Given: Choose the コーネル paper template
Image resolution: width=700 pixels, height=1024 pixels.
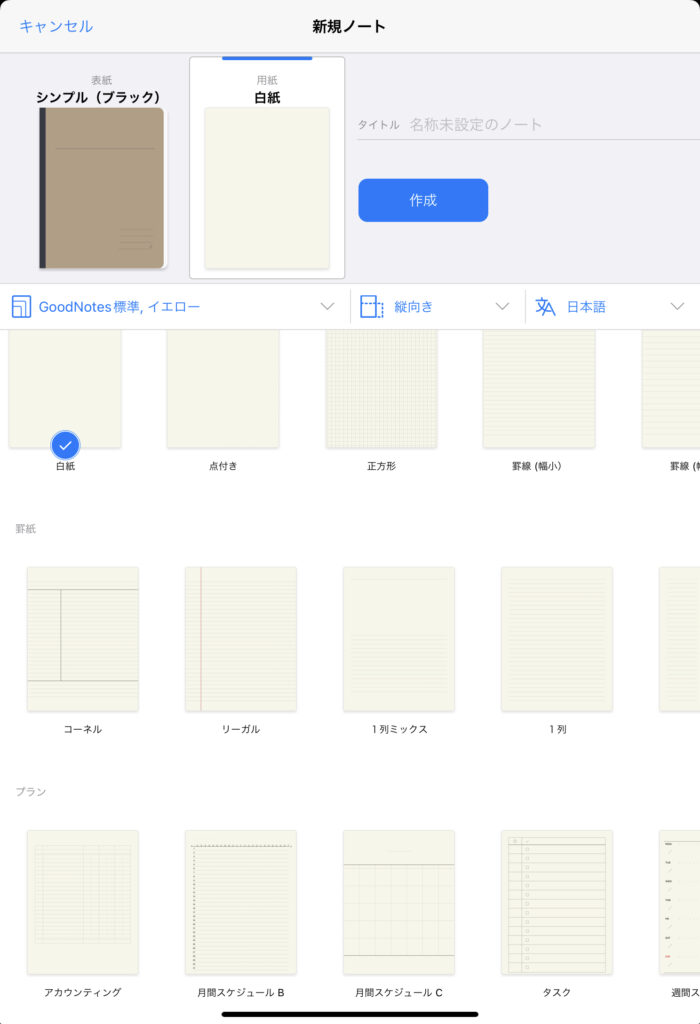Looking at the screenshot, I should (x=83, y=639).
